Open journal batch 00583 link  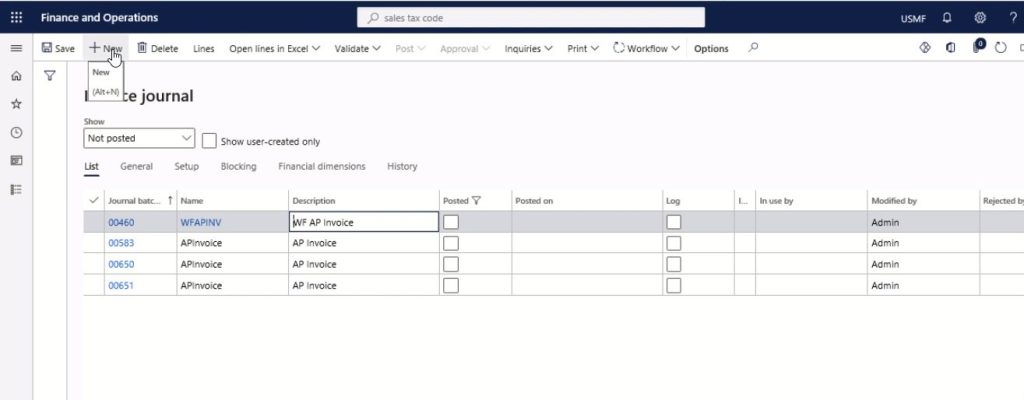point(121,243)
